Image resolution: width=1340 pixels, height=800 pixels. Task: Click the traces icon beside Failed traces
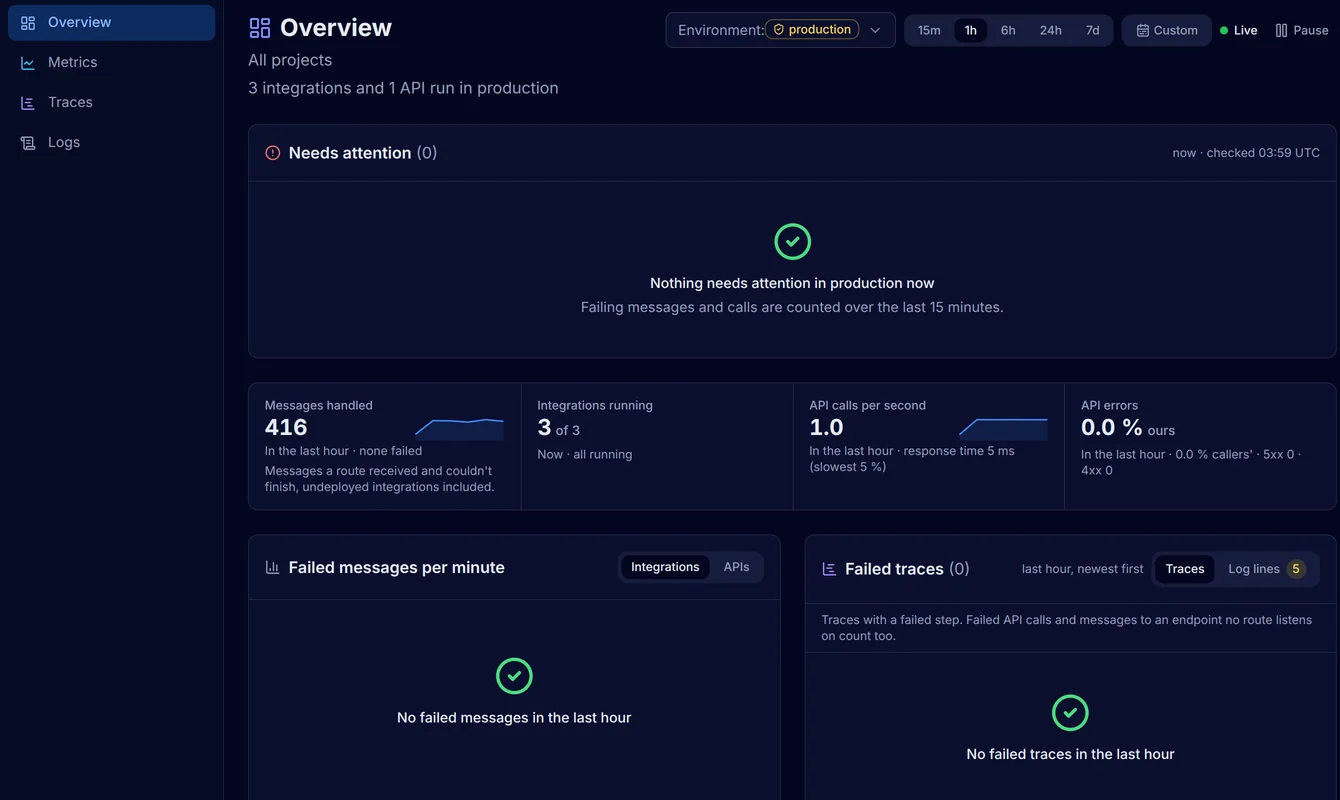coord(829,569)
